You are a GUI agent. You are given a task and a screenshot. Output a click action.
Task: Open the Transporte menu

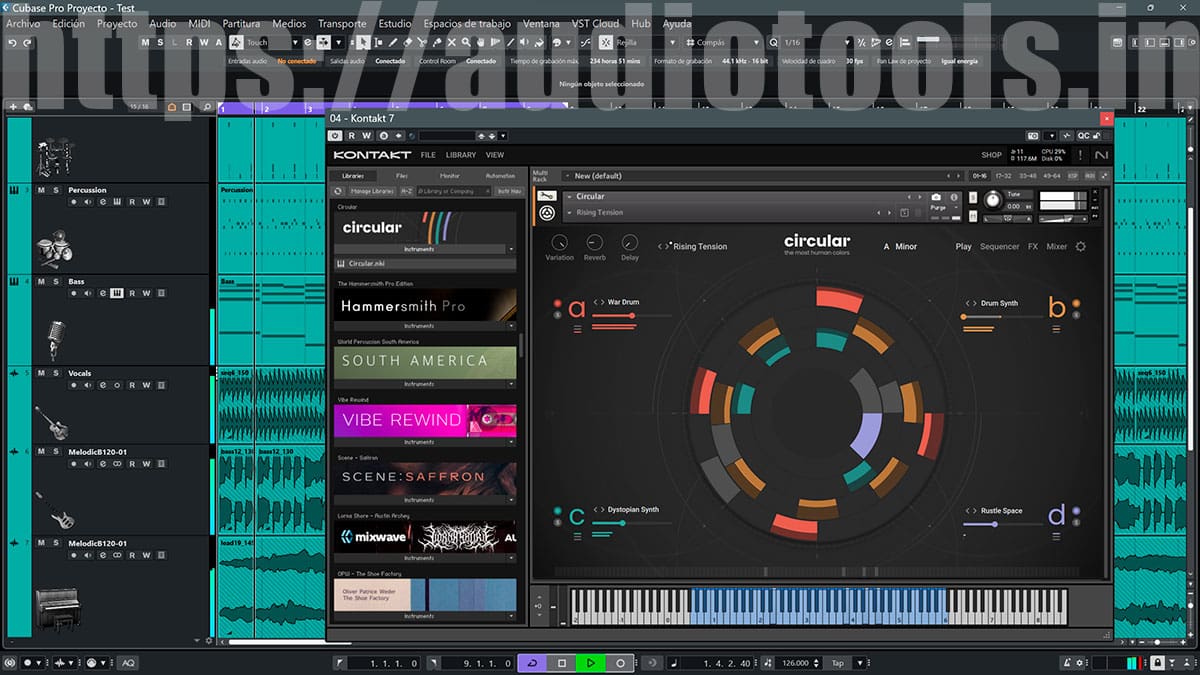[342, 23]
